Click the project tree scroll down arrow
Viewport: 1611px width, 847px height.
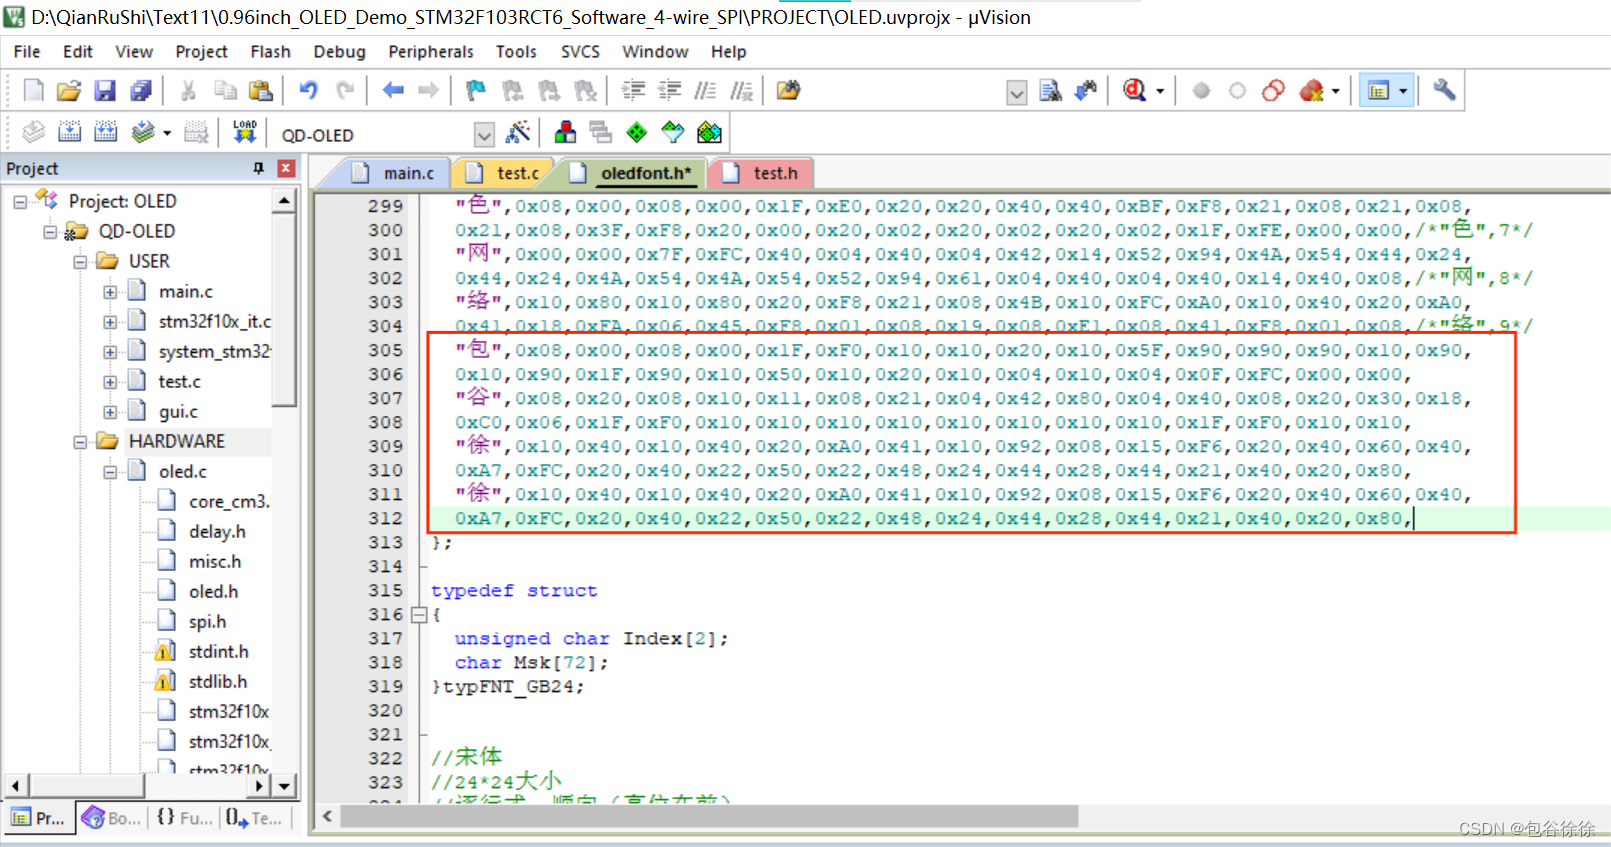285,786
